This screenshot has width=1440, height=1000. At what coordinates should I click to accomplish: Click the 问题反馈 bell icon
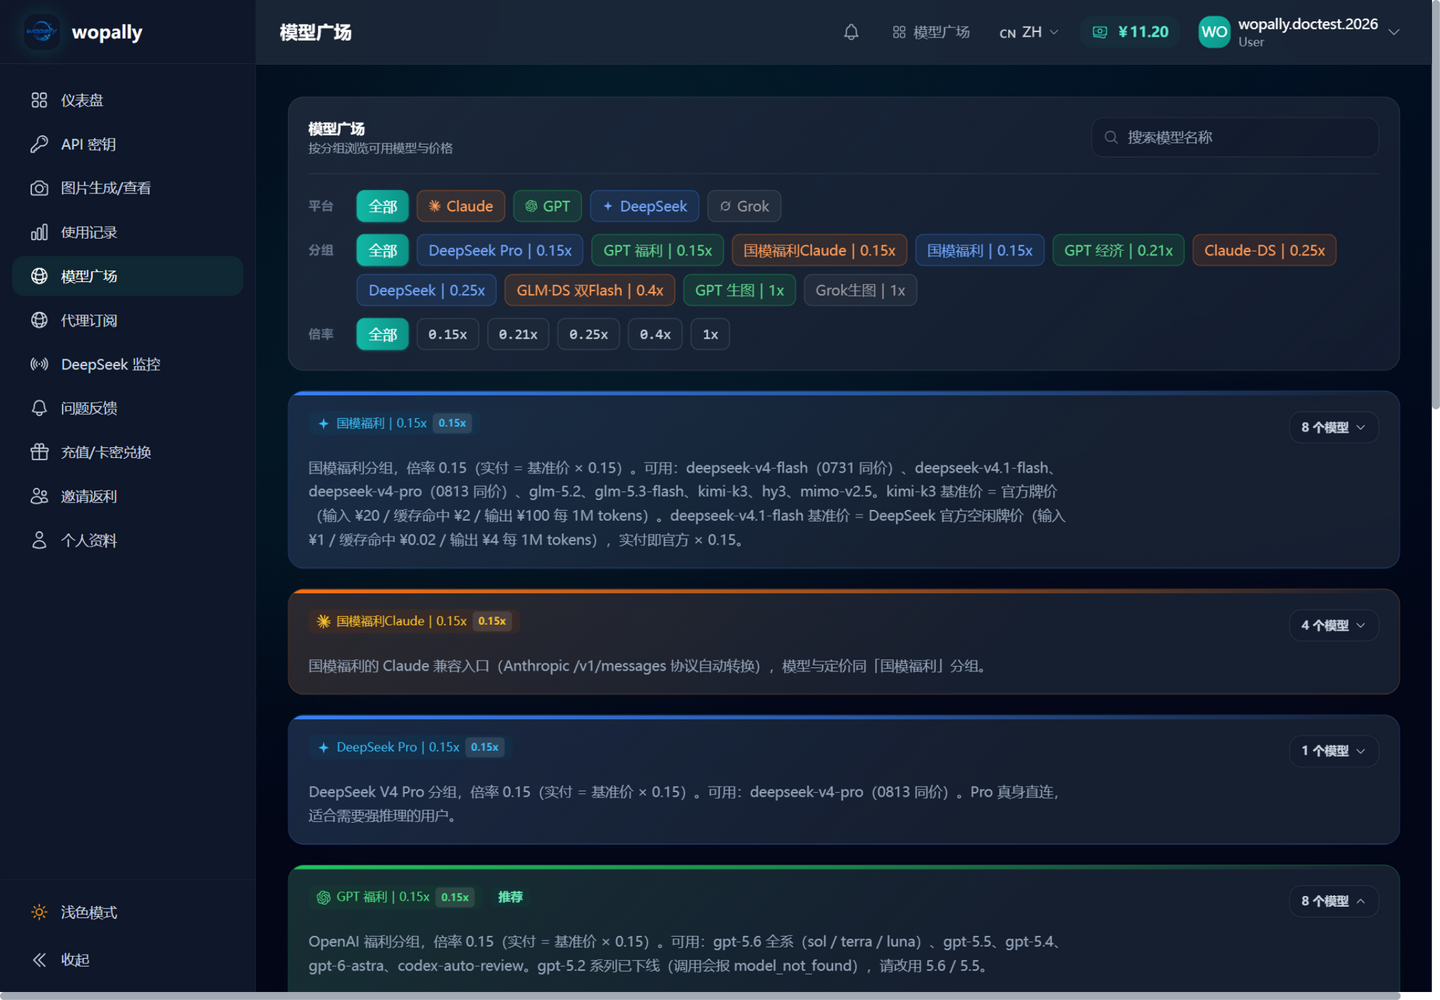pos(39,408)
